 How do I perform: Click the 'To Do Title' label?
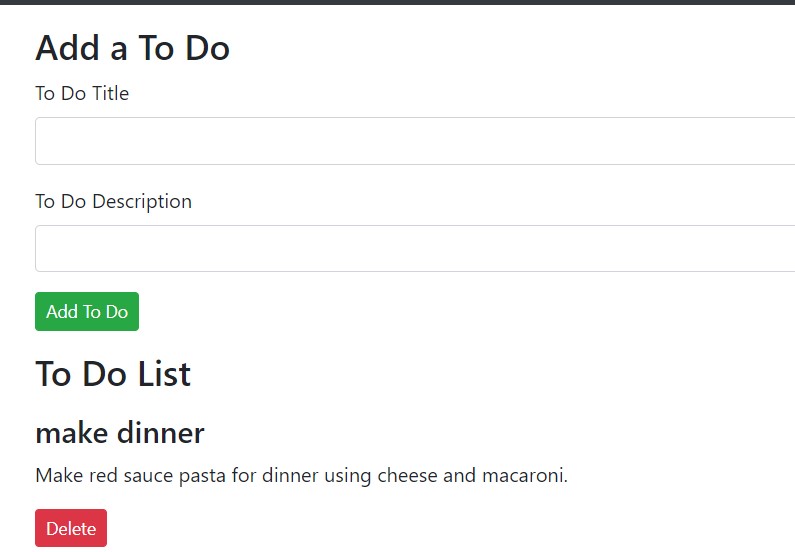82,93
